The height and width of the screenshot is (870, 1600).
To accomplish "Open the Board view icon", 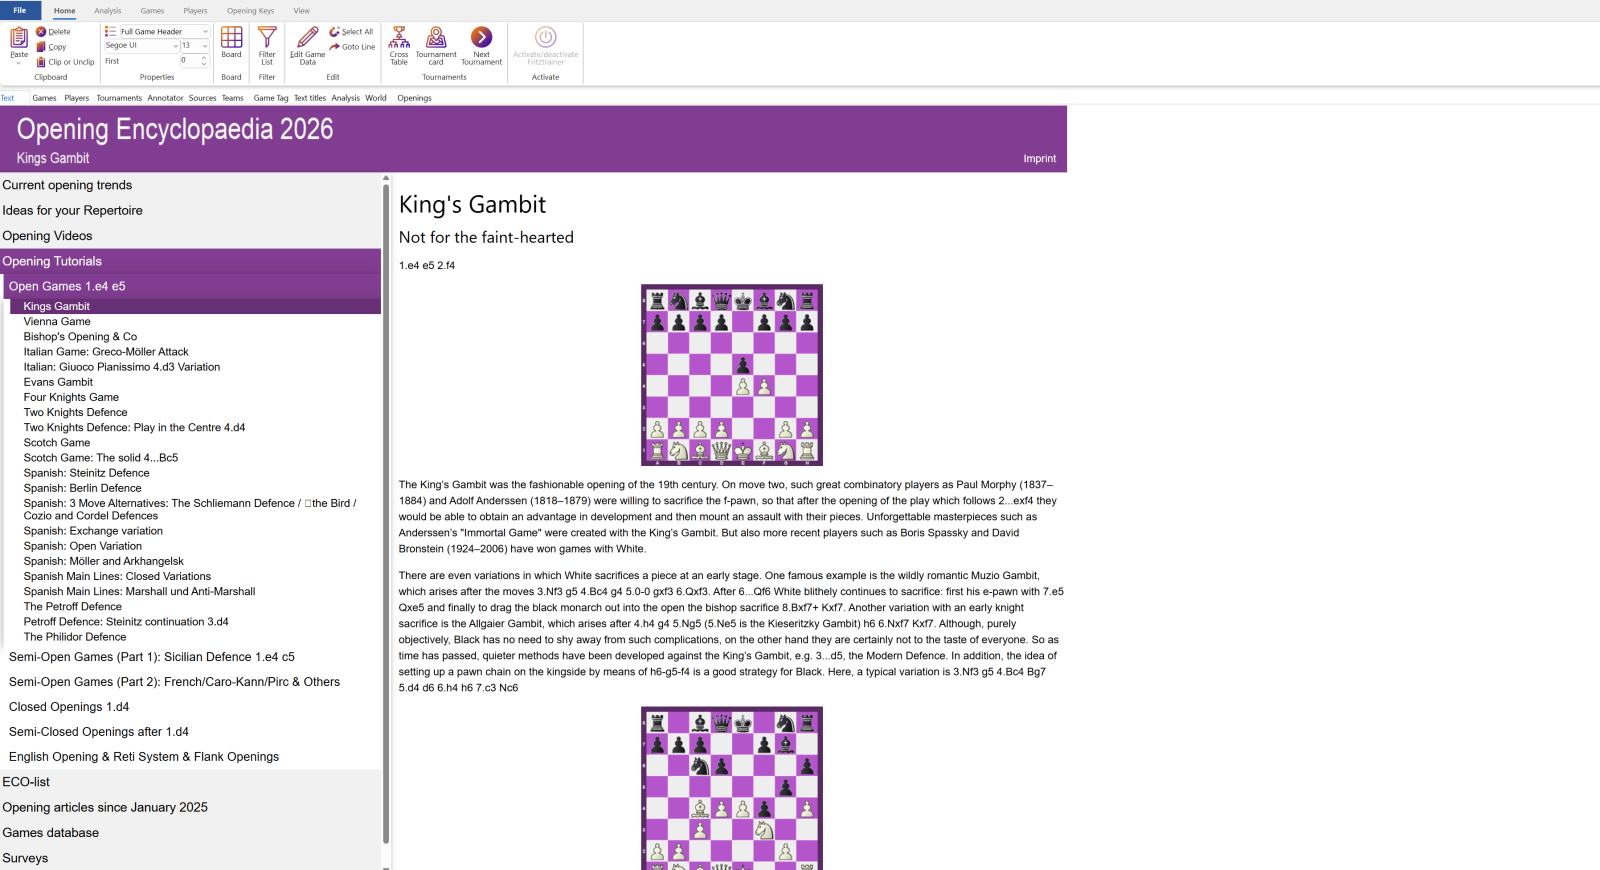I will [x=231, y=40].
